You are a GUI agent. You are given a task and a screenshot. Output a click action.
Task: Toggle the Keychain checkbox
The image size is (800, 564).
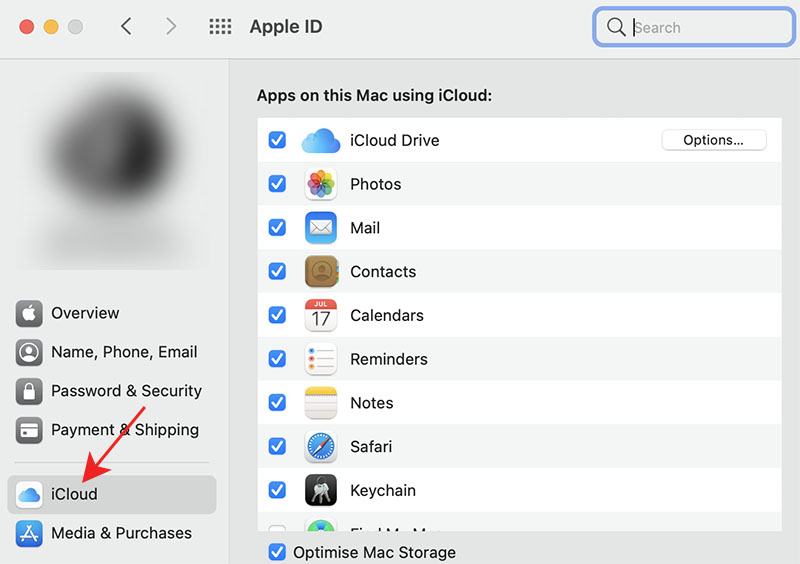(x=277, y=491)
